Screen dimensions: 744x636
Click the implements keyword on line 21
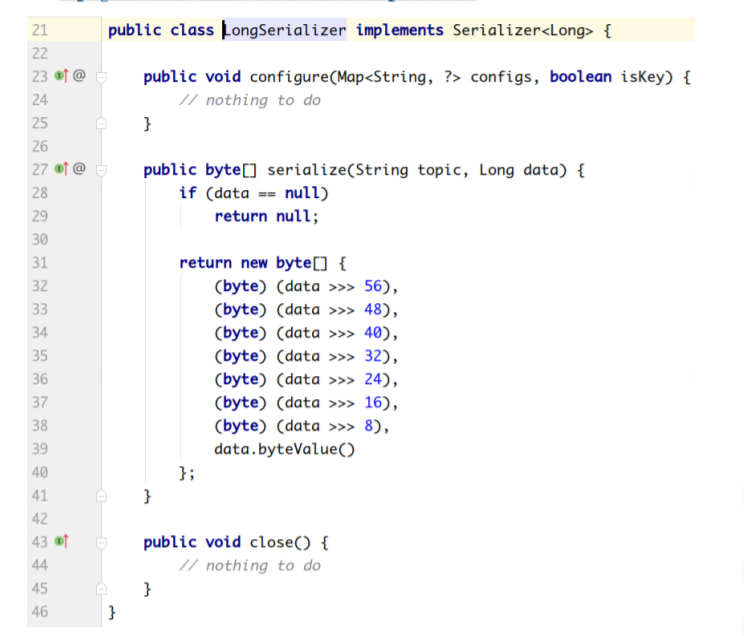pos(400,30)
